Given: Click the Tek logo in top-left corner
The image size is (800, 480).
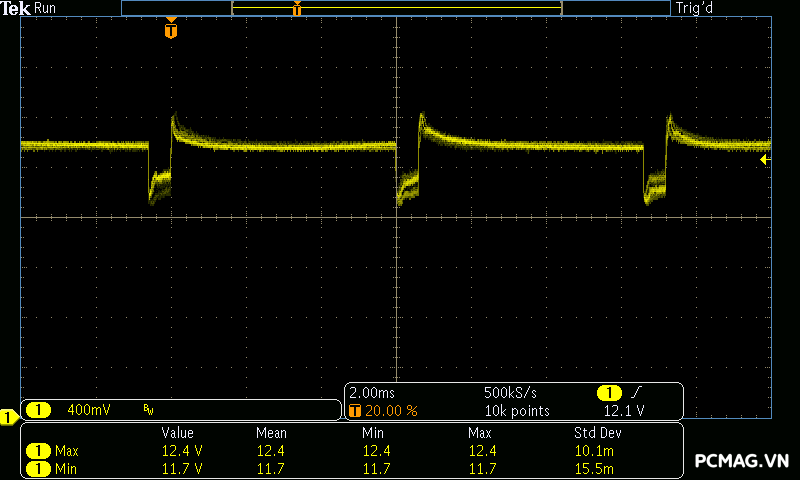Looking at the screenshot, I should 16,8.
